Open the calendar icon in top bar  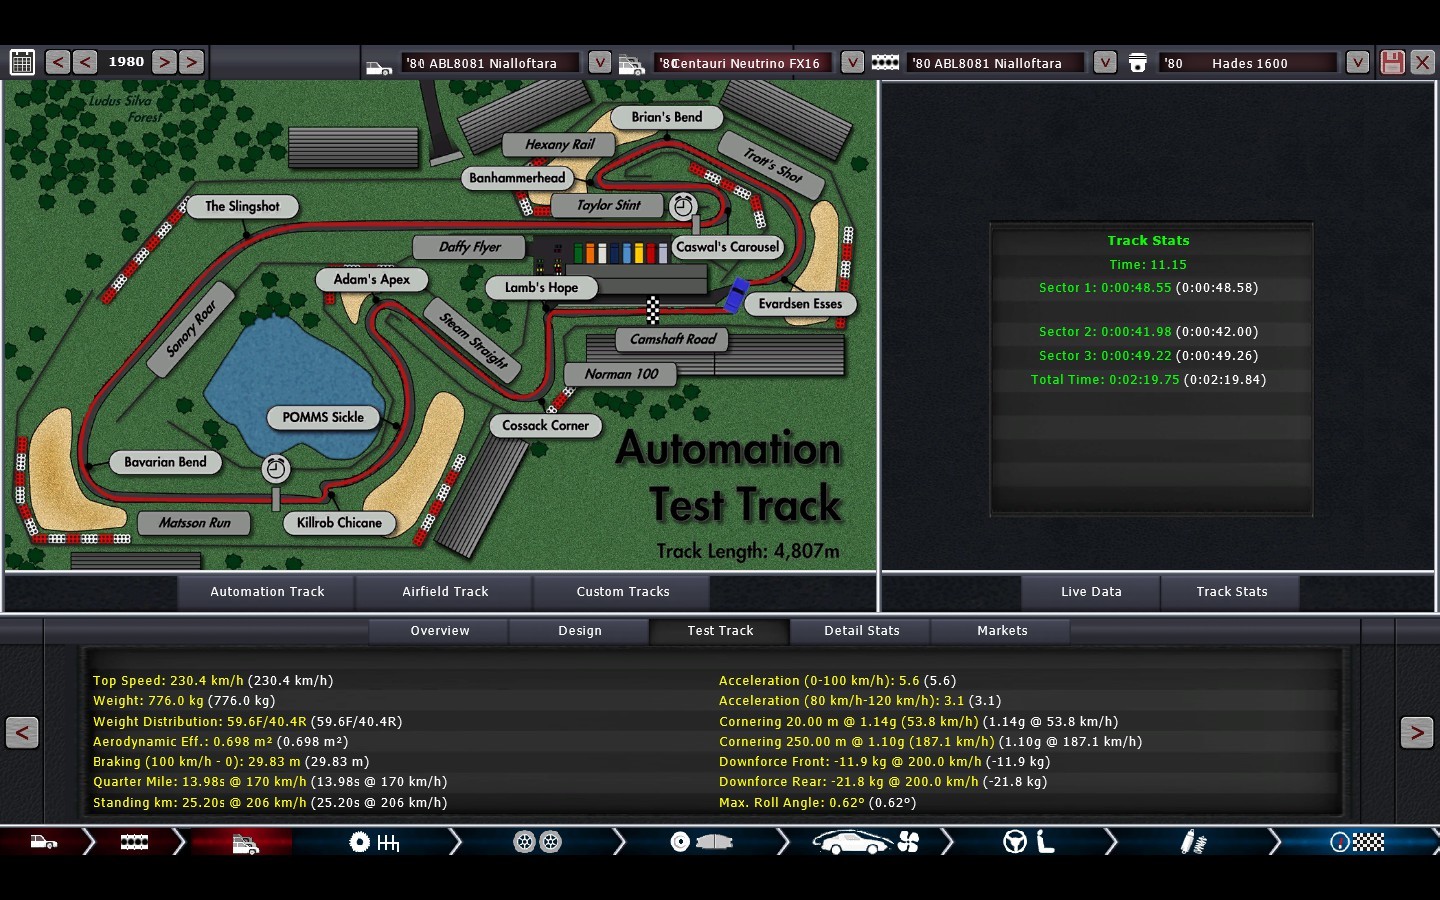[x=22, y=62]
